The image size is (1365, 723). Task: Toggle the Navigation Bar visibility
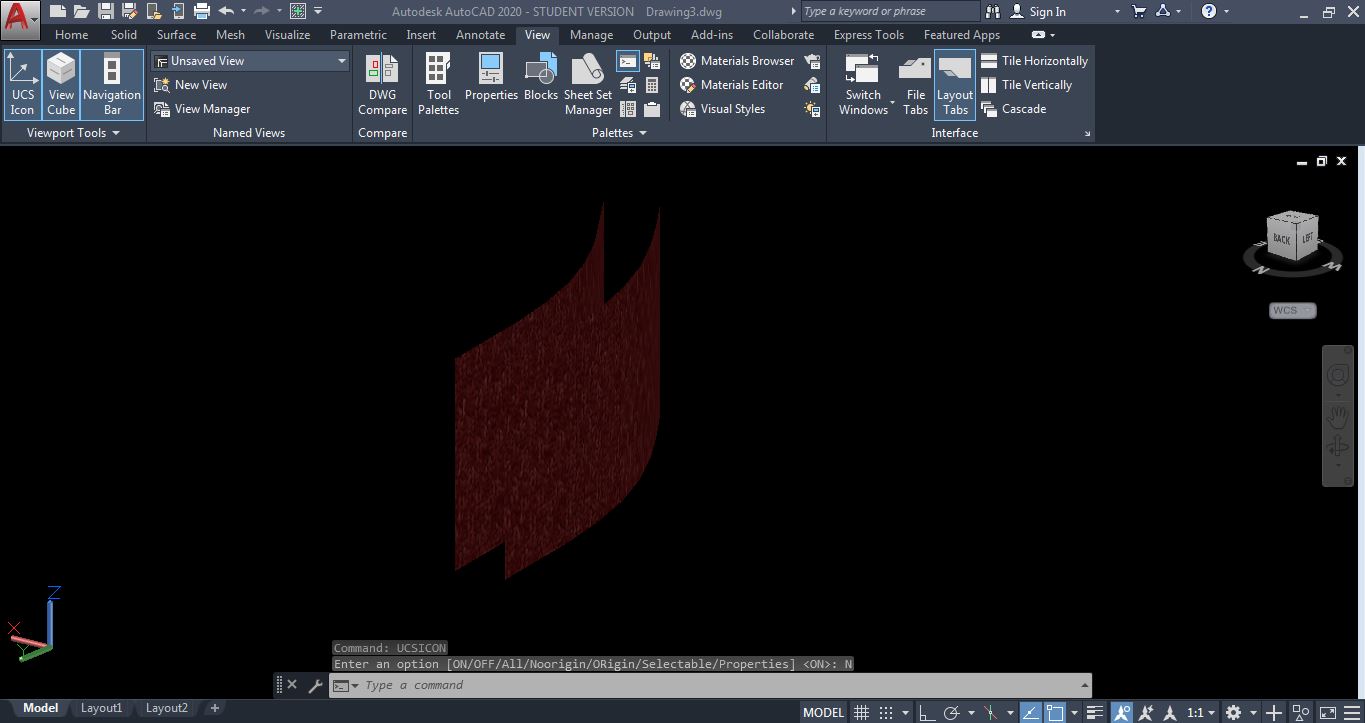tap(111, 84)
